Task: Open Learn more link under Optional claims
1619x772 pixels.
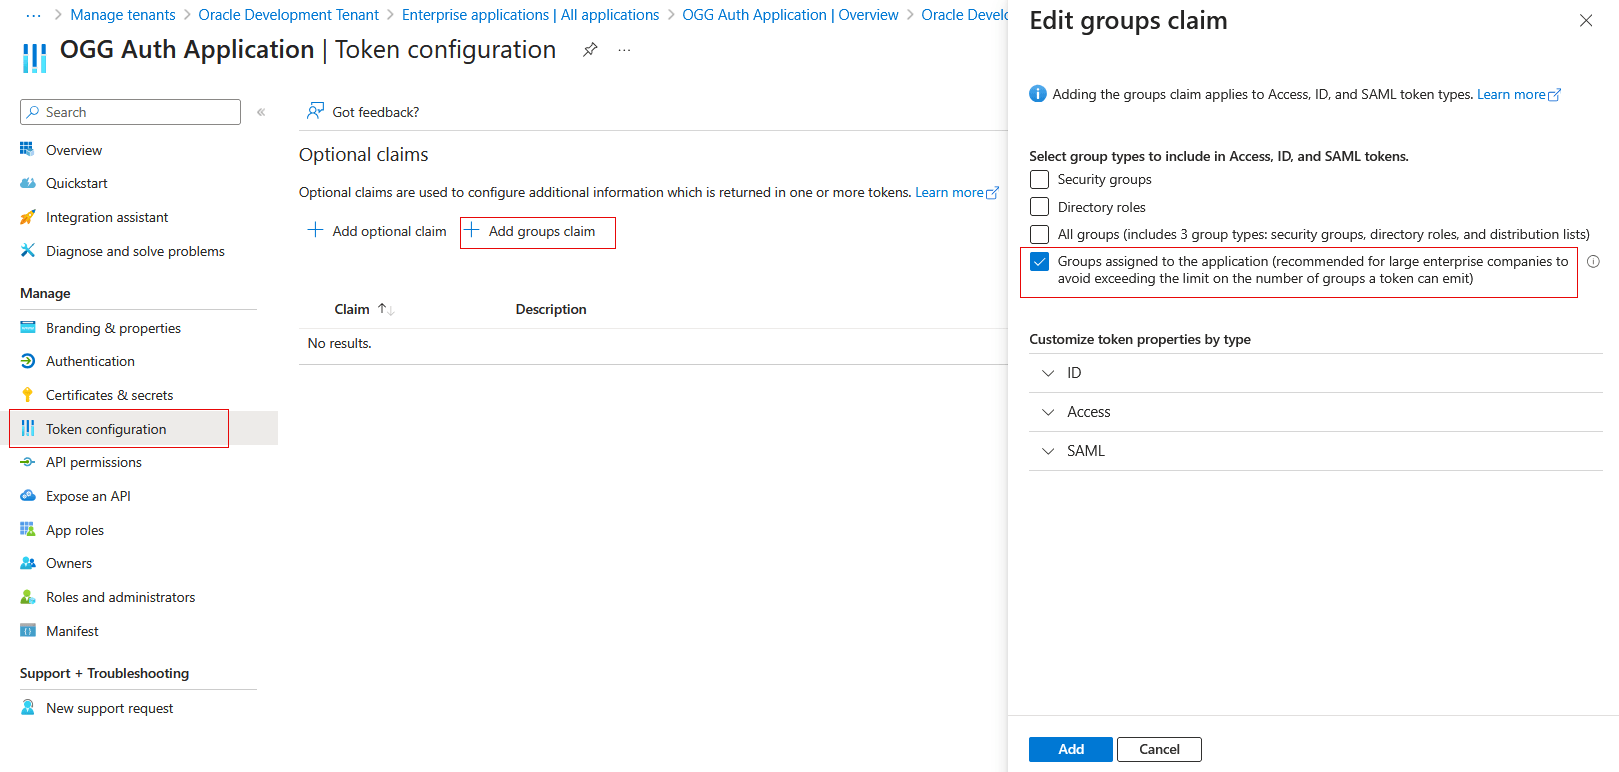Action: [957, 192]
